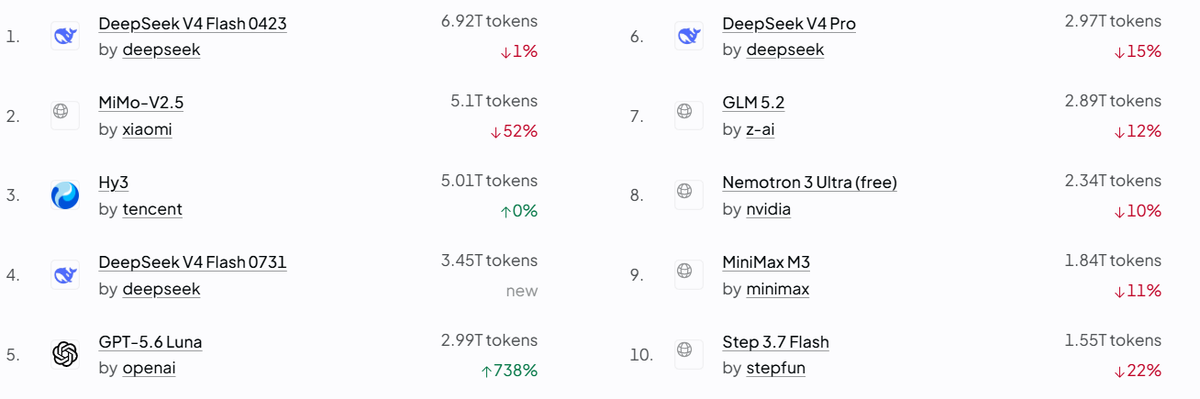Viewport: 1200px width, 399px height.
Task: Visit the xiaomi author link
Action: pos(147,129)
